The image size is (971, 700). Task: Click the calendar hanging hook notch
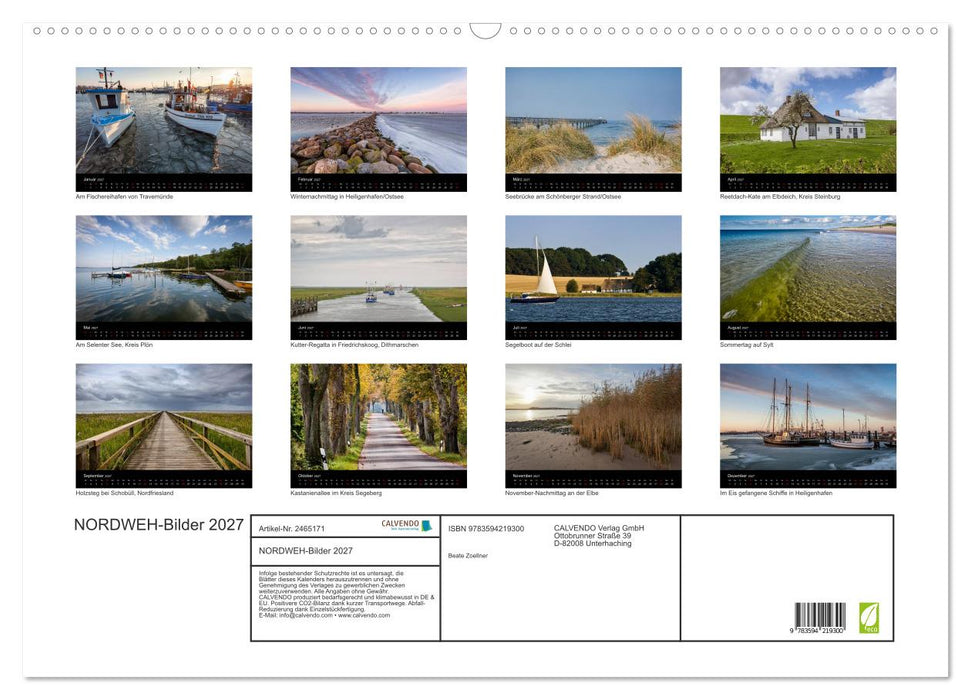(x=485, y=31)
